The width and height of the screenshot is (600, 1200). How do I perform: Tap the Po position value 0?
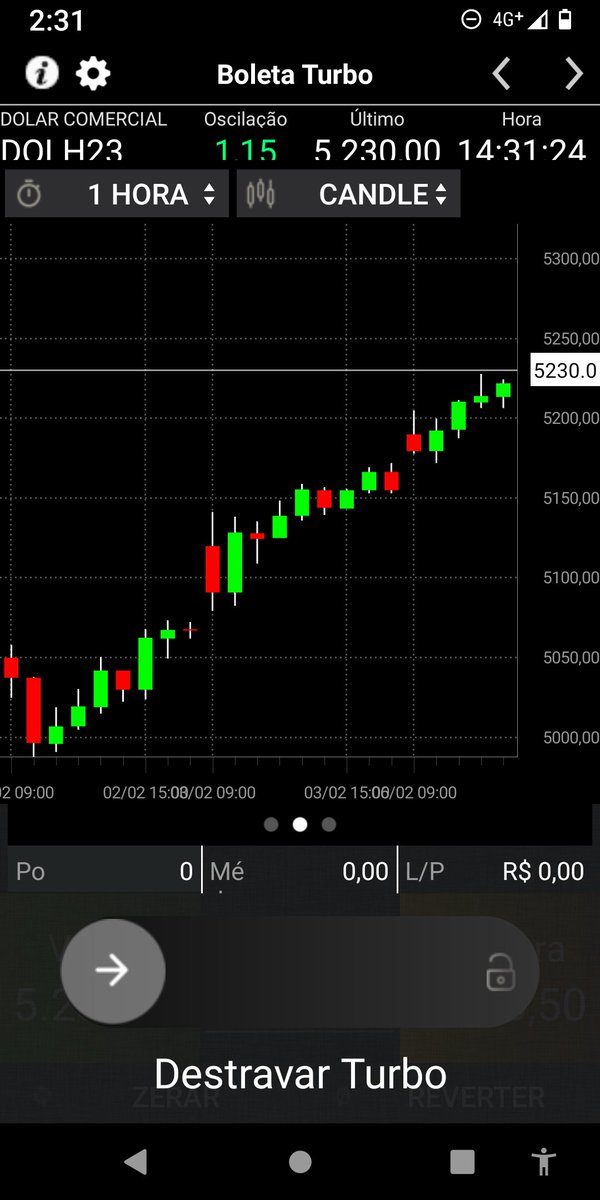click(x=186, y=872)
